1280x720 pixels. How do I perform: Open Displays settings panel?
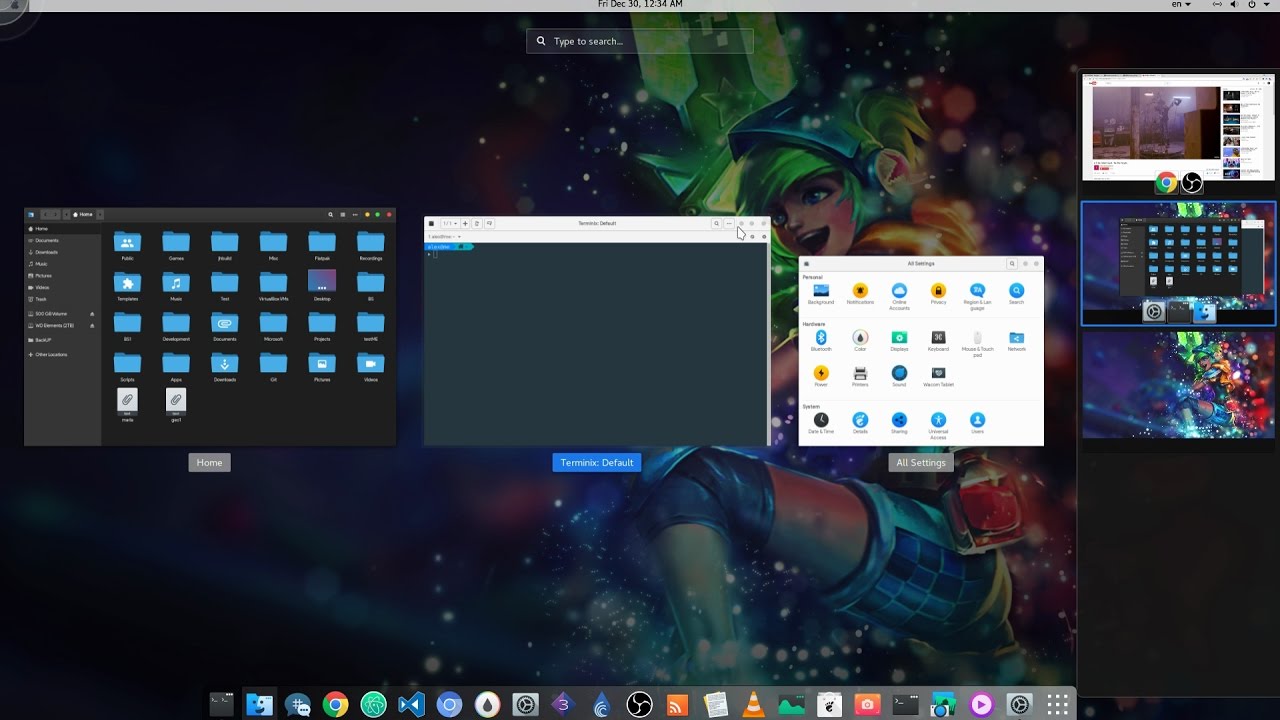pyautogui.click(x=899, y=341)
